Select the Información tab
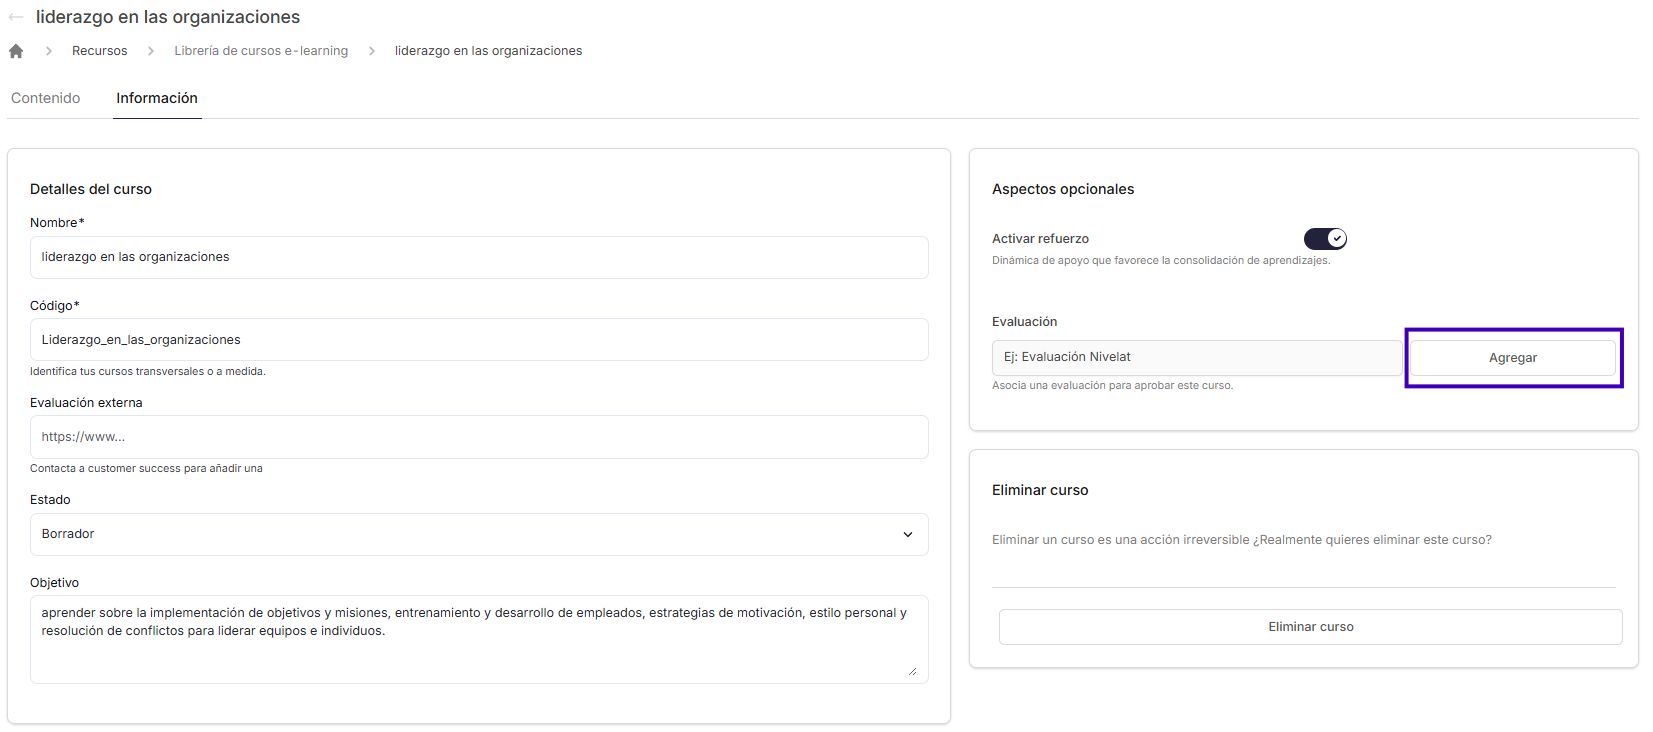Image resolution: width=1653 pixels, height=732 pixels. coord(157,98)
